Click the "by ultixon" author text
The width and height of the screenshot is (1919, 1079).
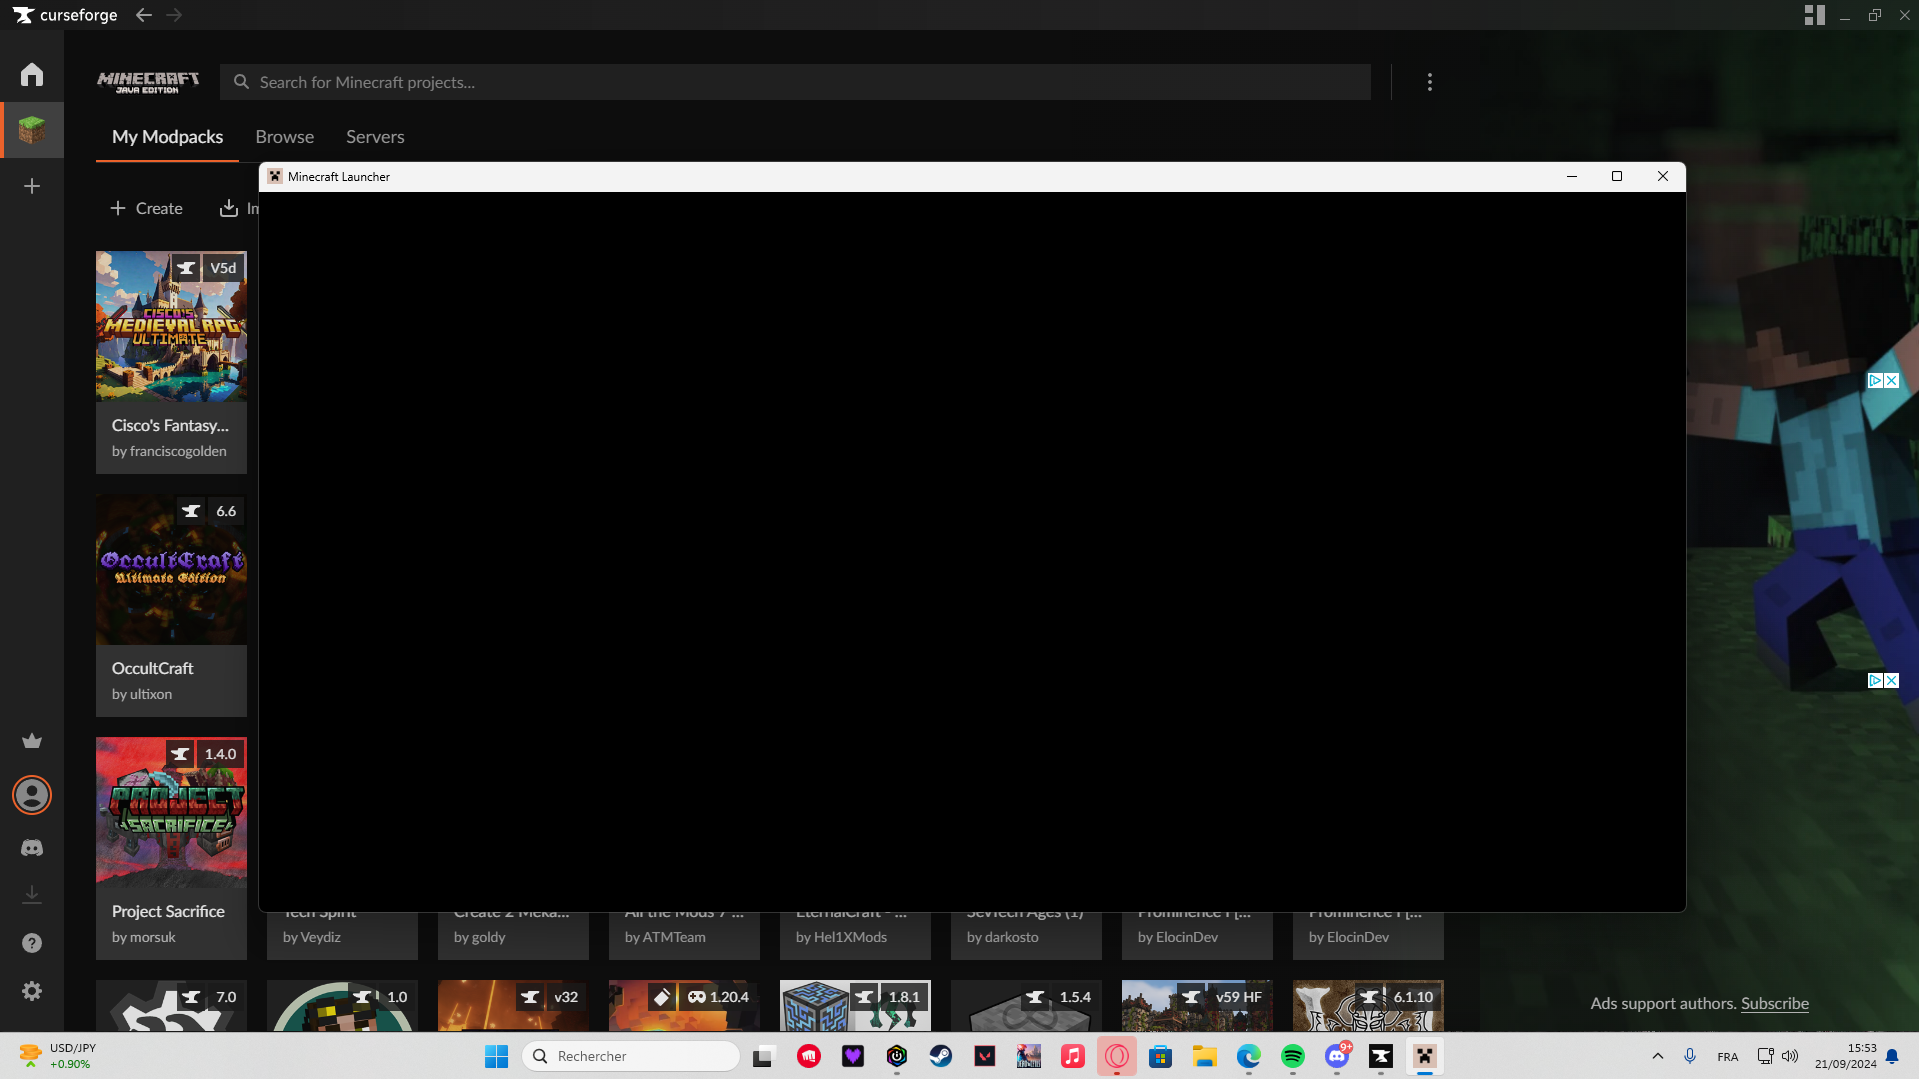click(x=142, y=695)
